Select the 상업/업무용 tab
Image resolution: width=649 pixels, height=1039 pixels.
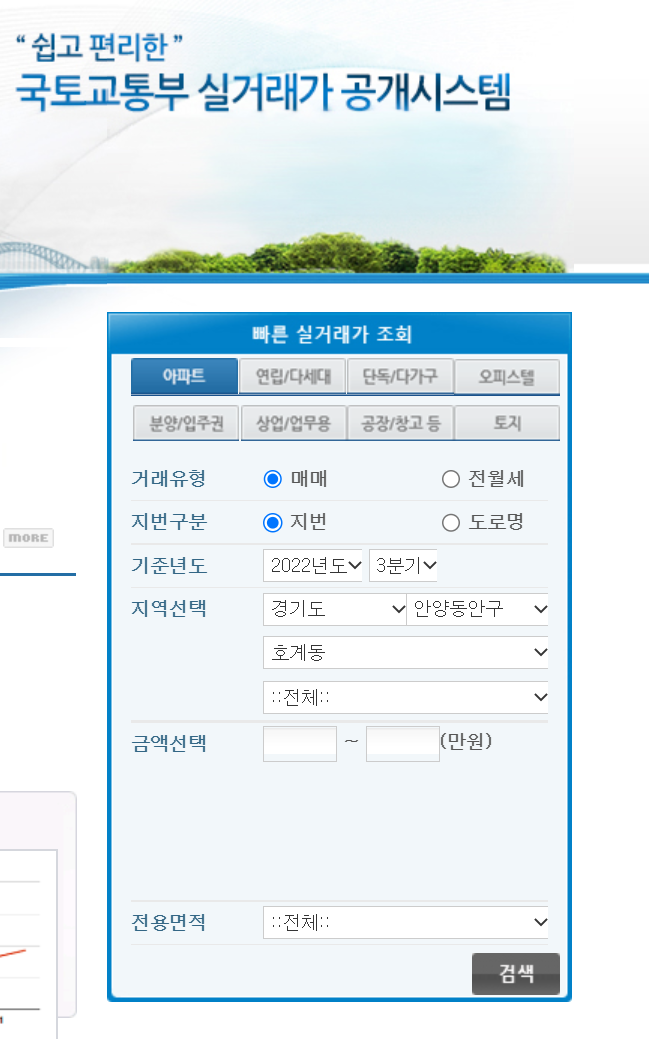tap(293, 423)
